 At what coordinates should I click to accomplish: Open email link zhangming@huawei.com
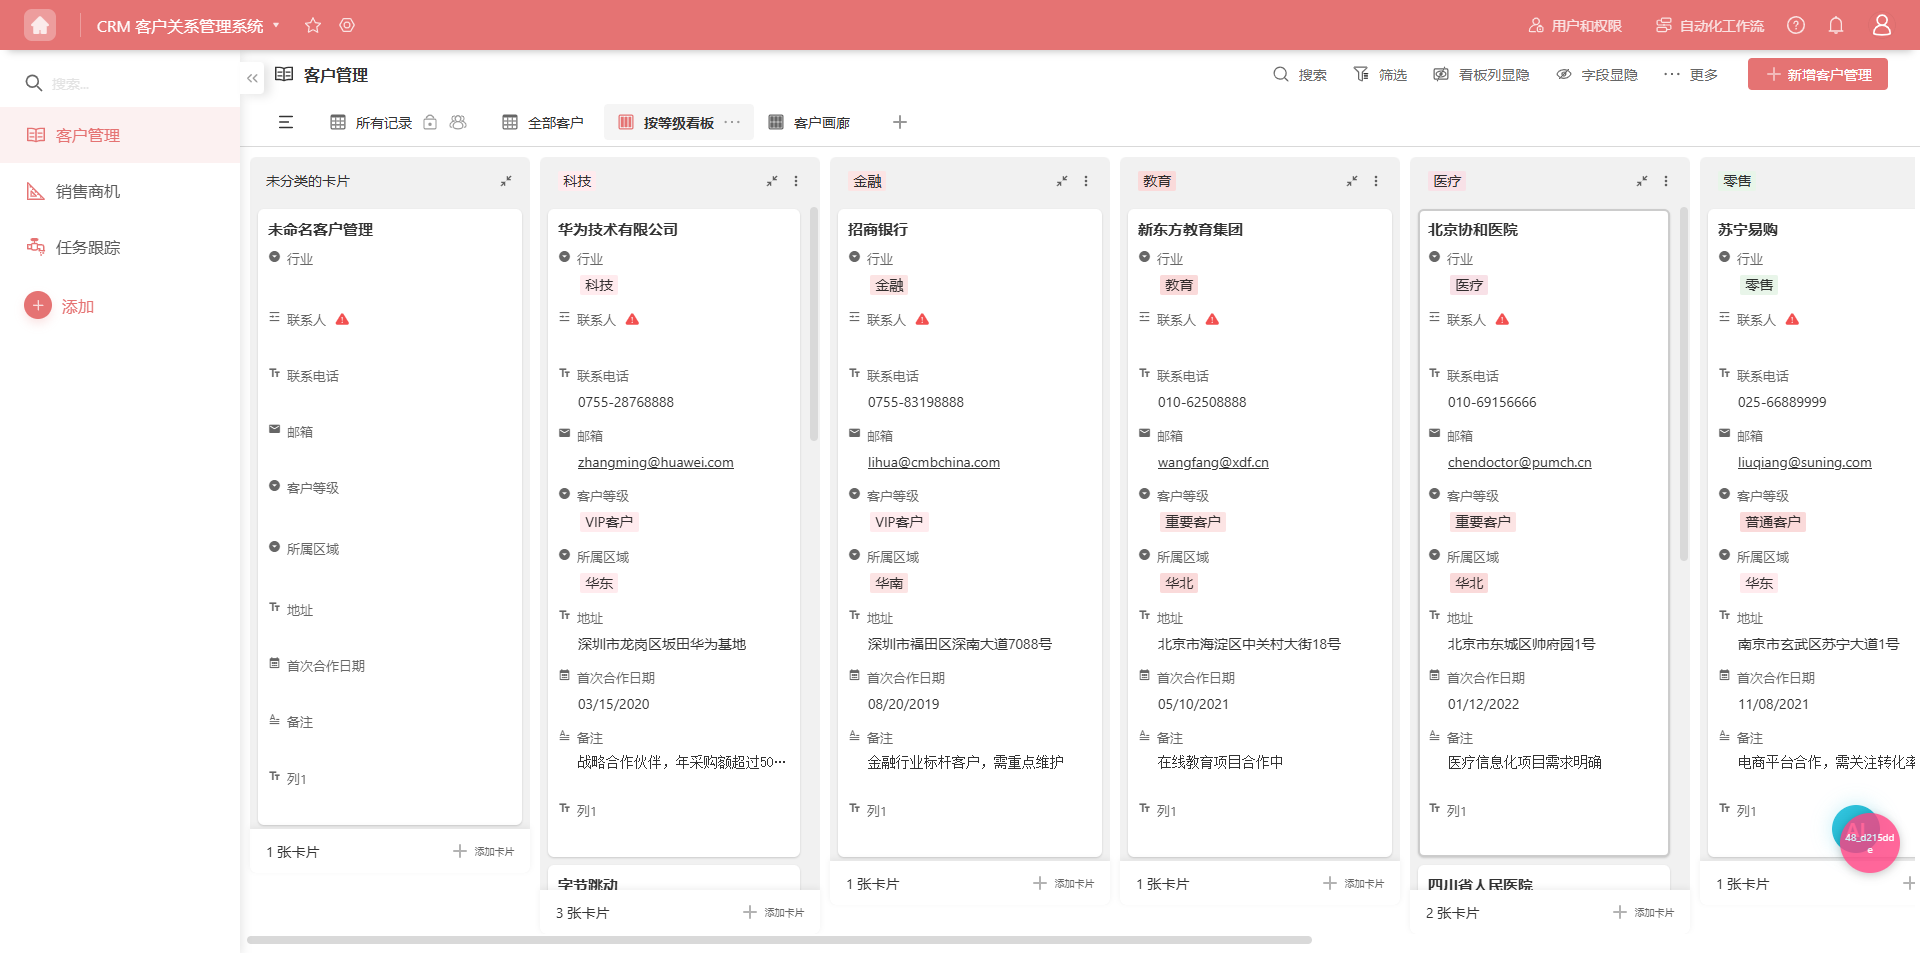656,462
